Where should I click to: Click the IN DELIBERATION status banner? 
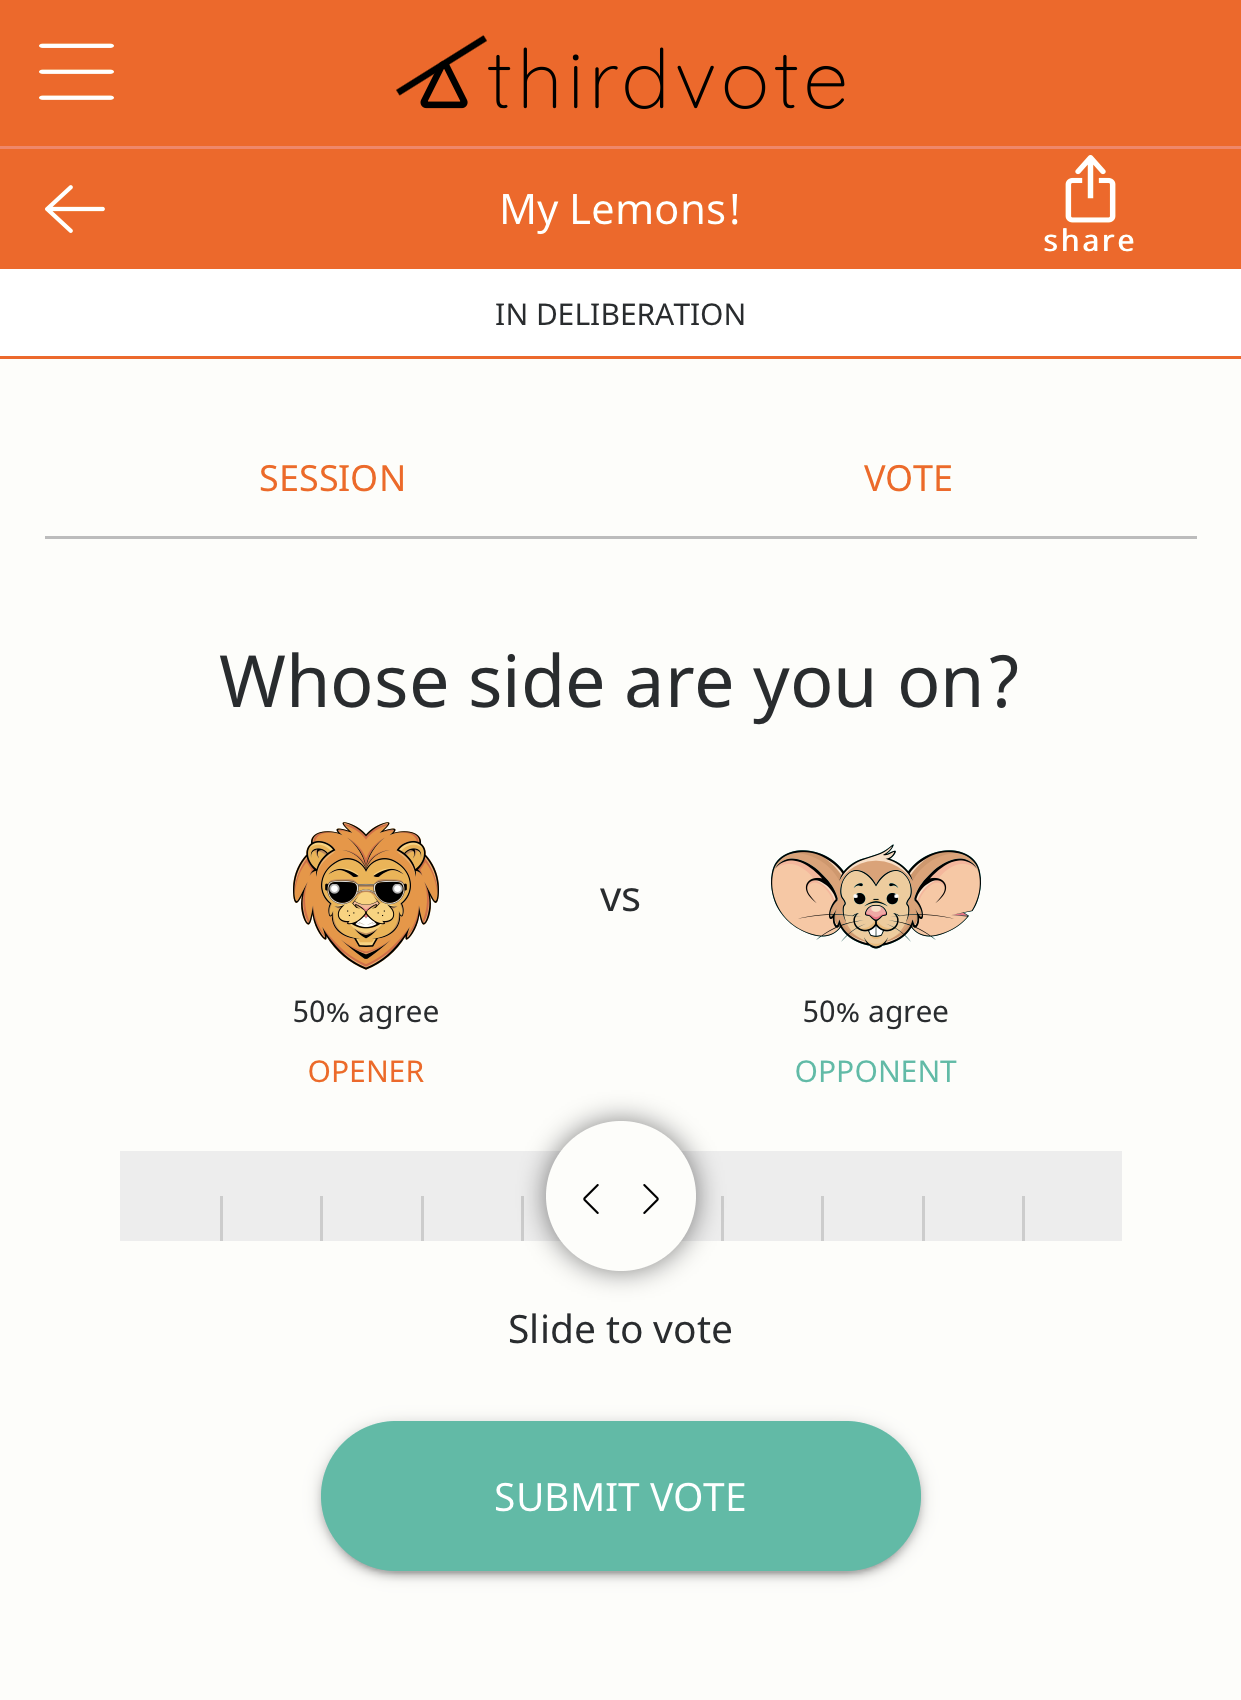pos(620,313)
